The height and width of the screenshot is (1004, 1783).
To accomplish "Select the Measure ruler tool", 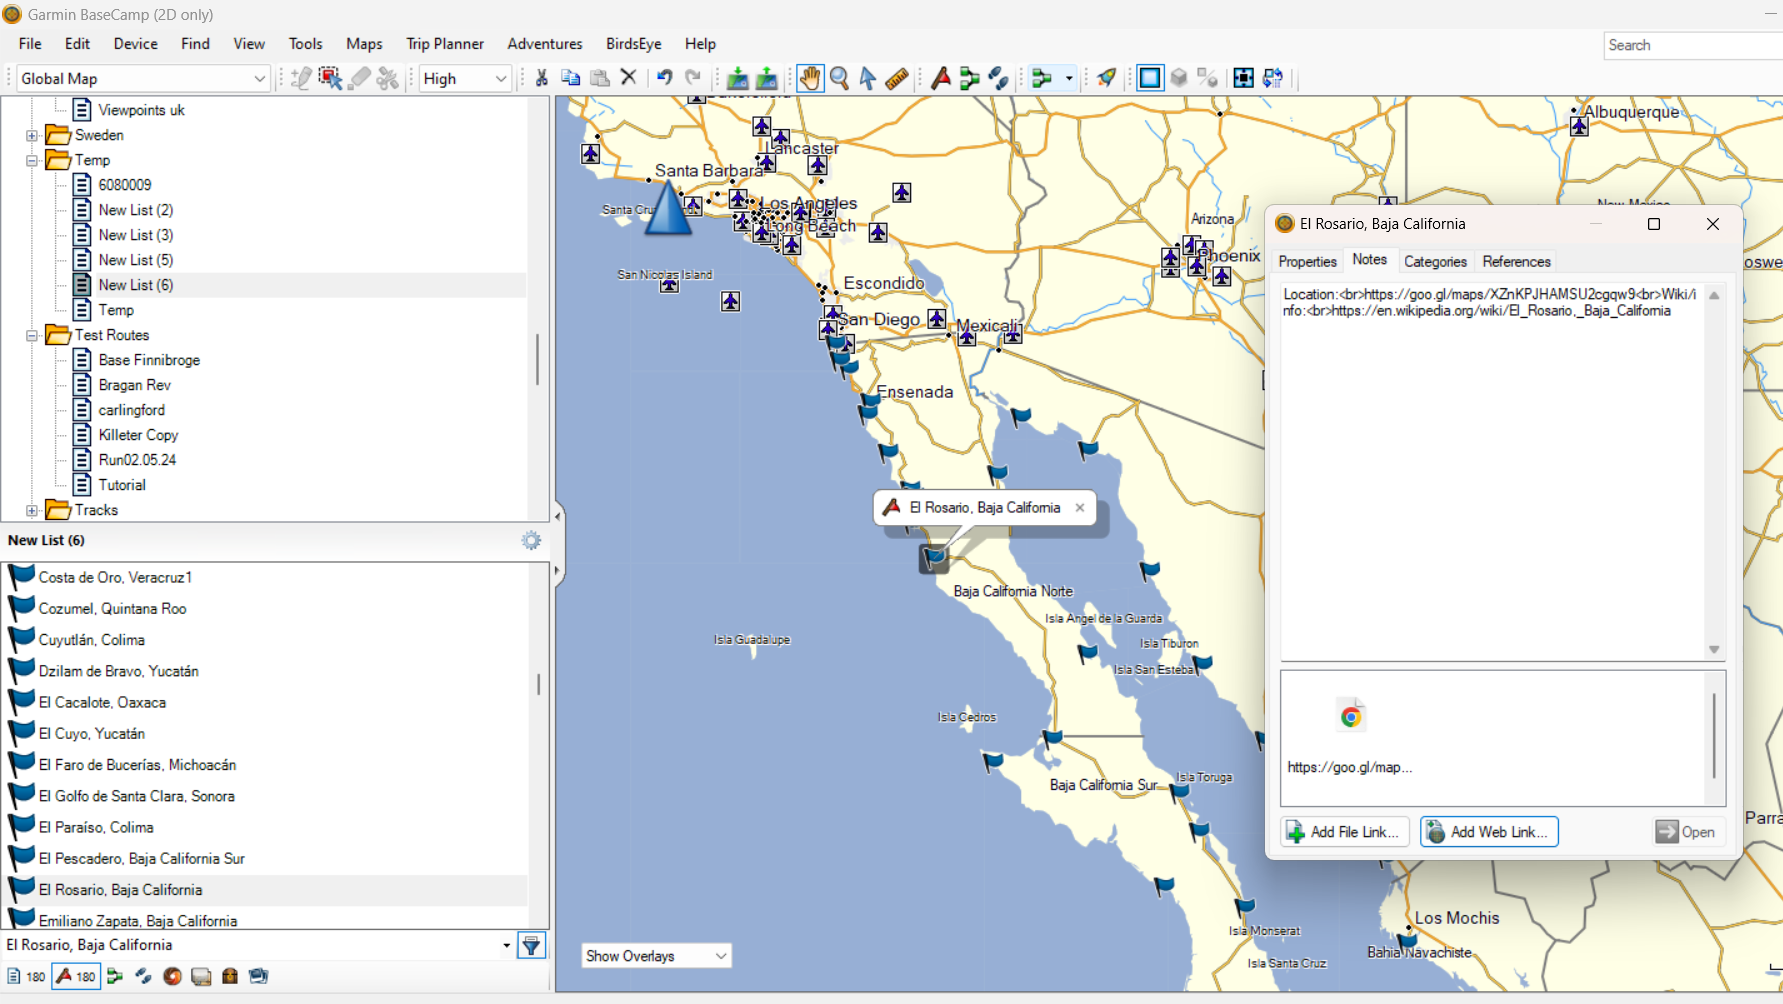I will click(x=897, y=78).
